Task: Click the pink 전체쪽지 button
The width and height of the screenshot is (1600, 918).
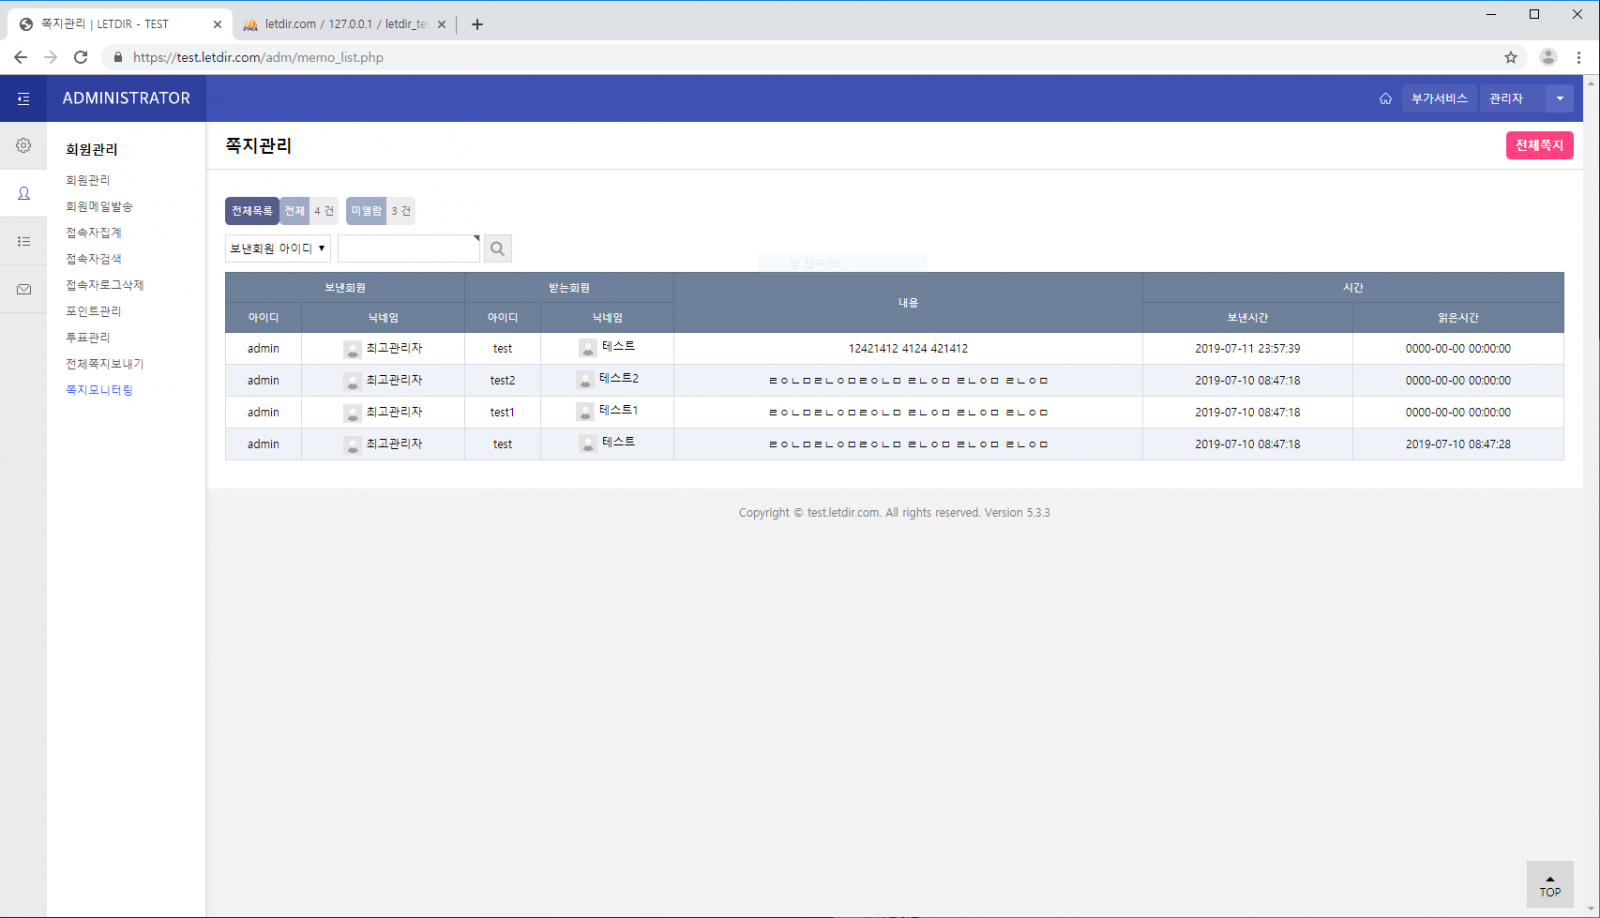Action: tap(1538, 146)
